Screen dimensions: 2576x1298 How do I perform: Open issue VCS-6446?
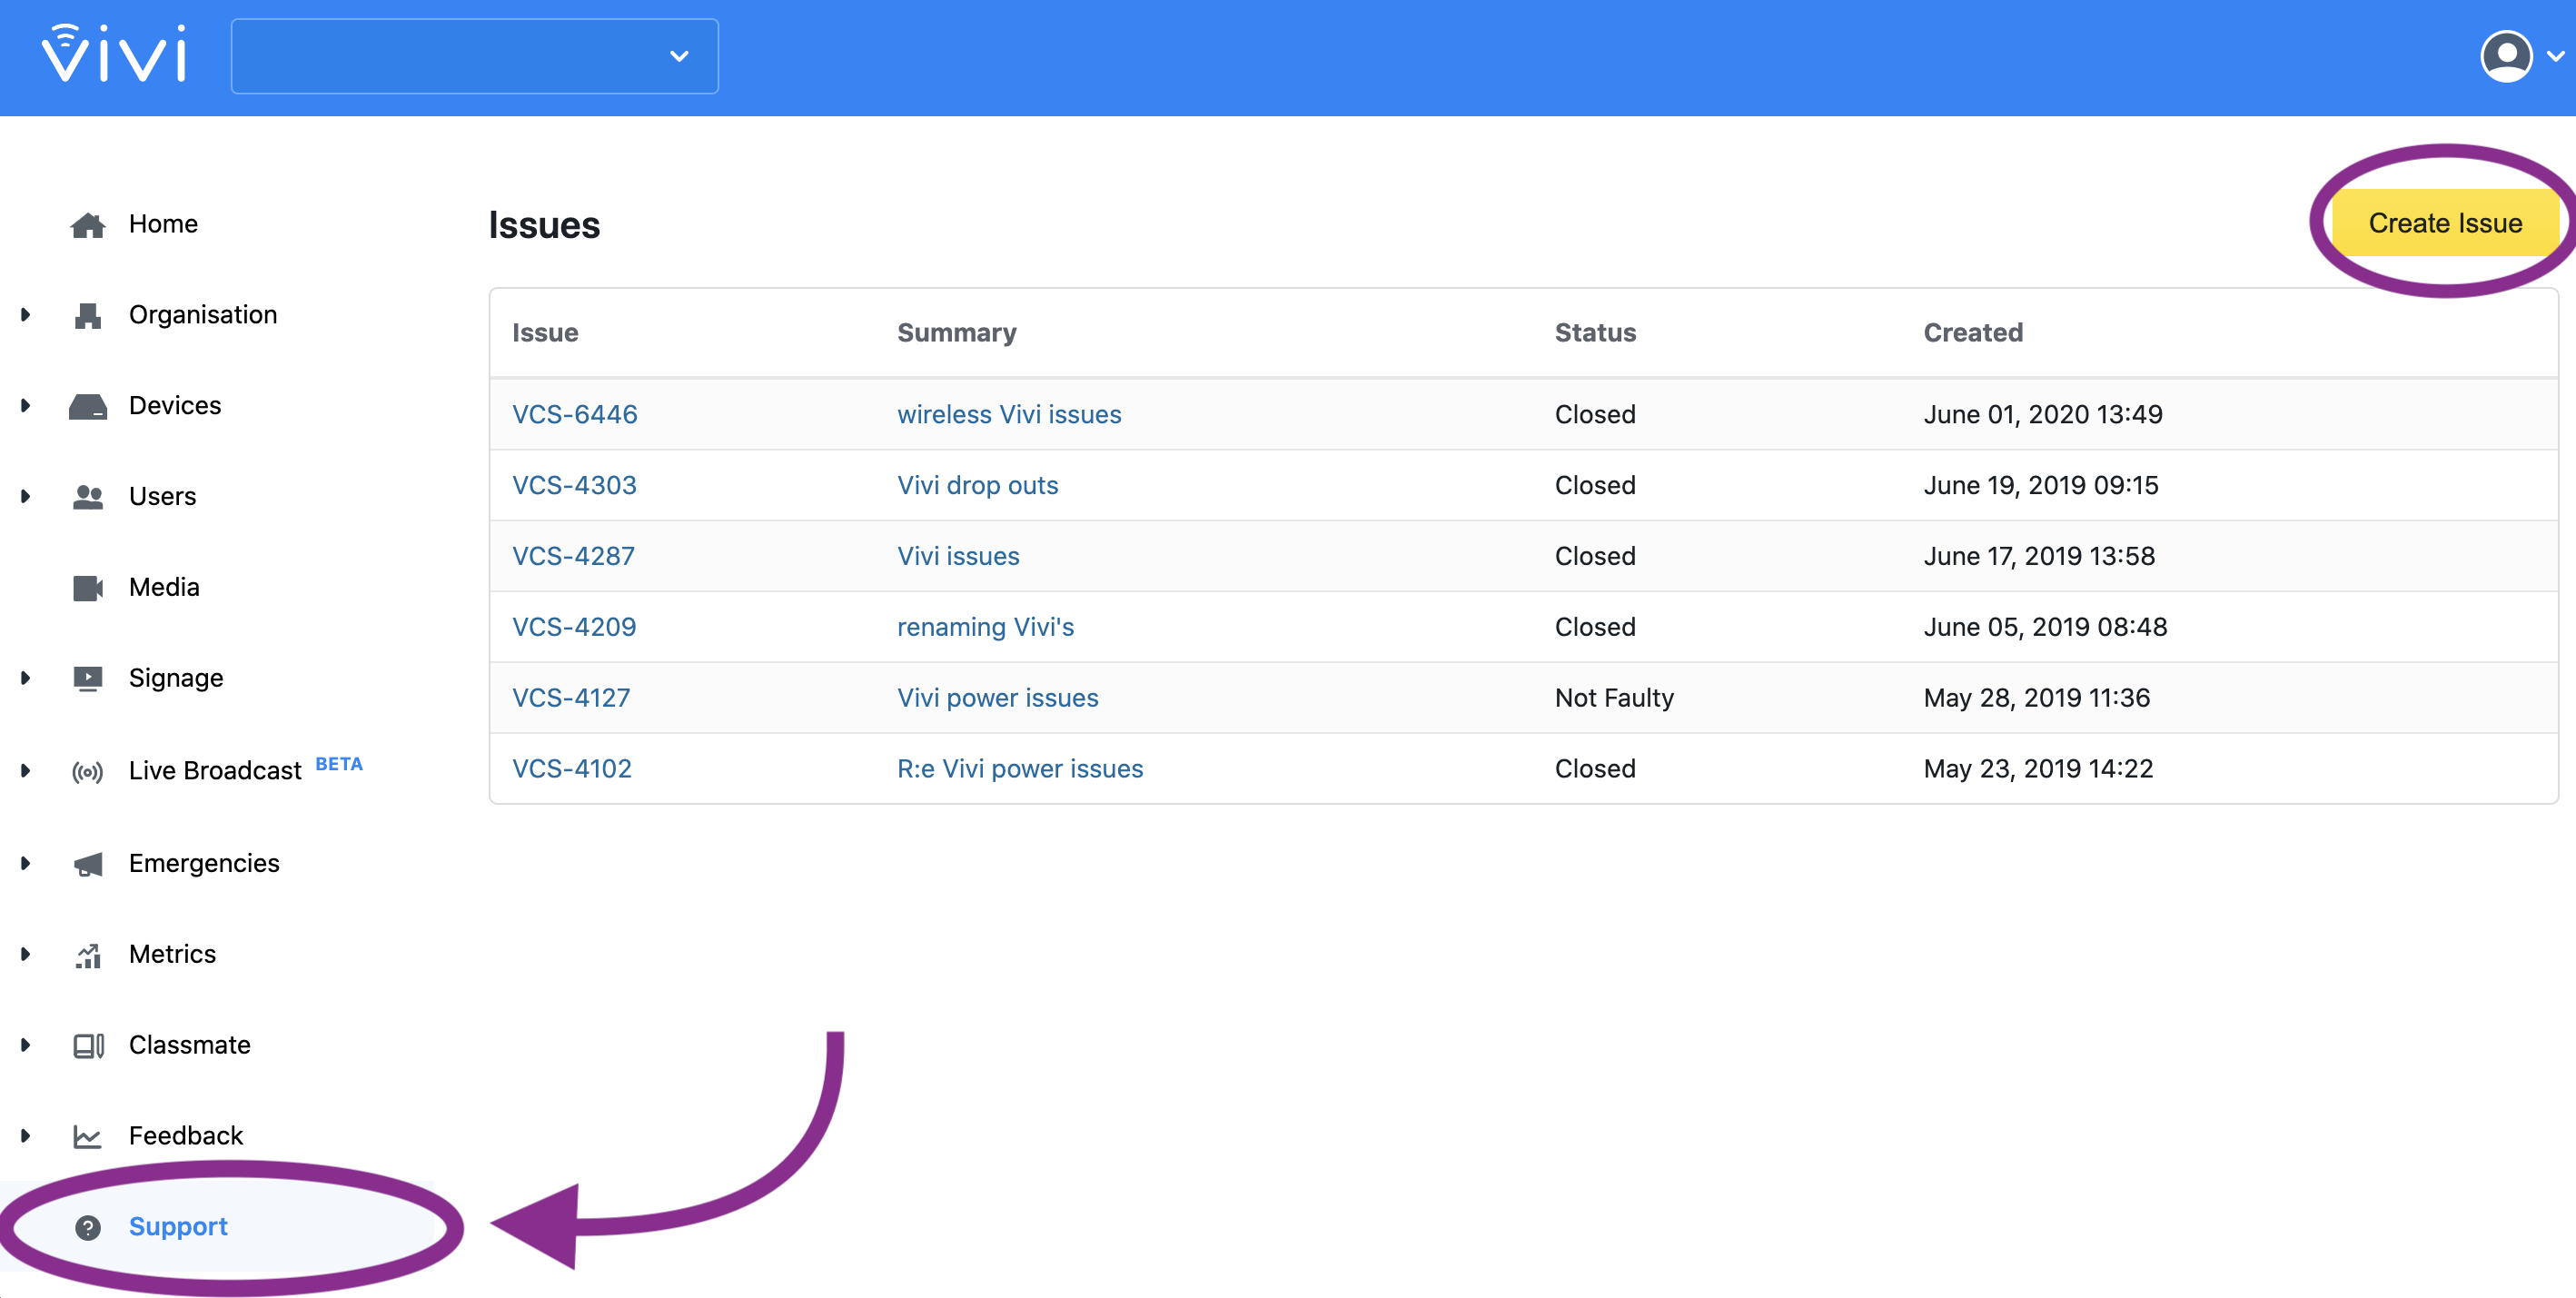click(x=575, y=414)
